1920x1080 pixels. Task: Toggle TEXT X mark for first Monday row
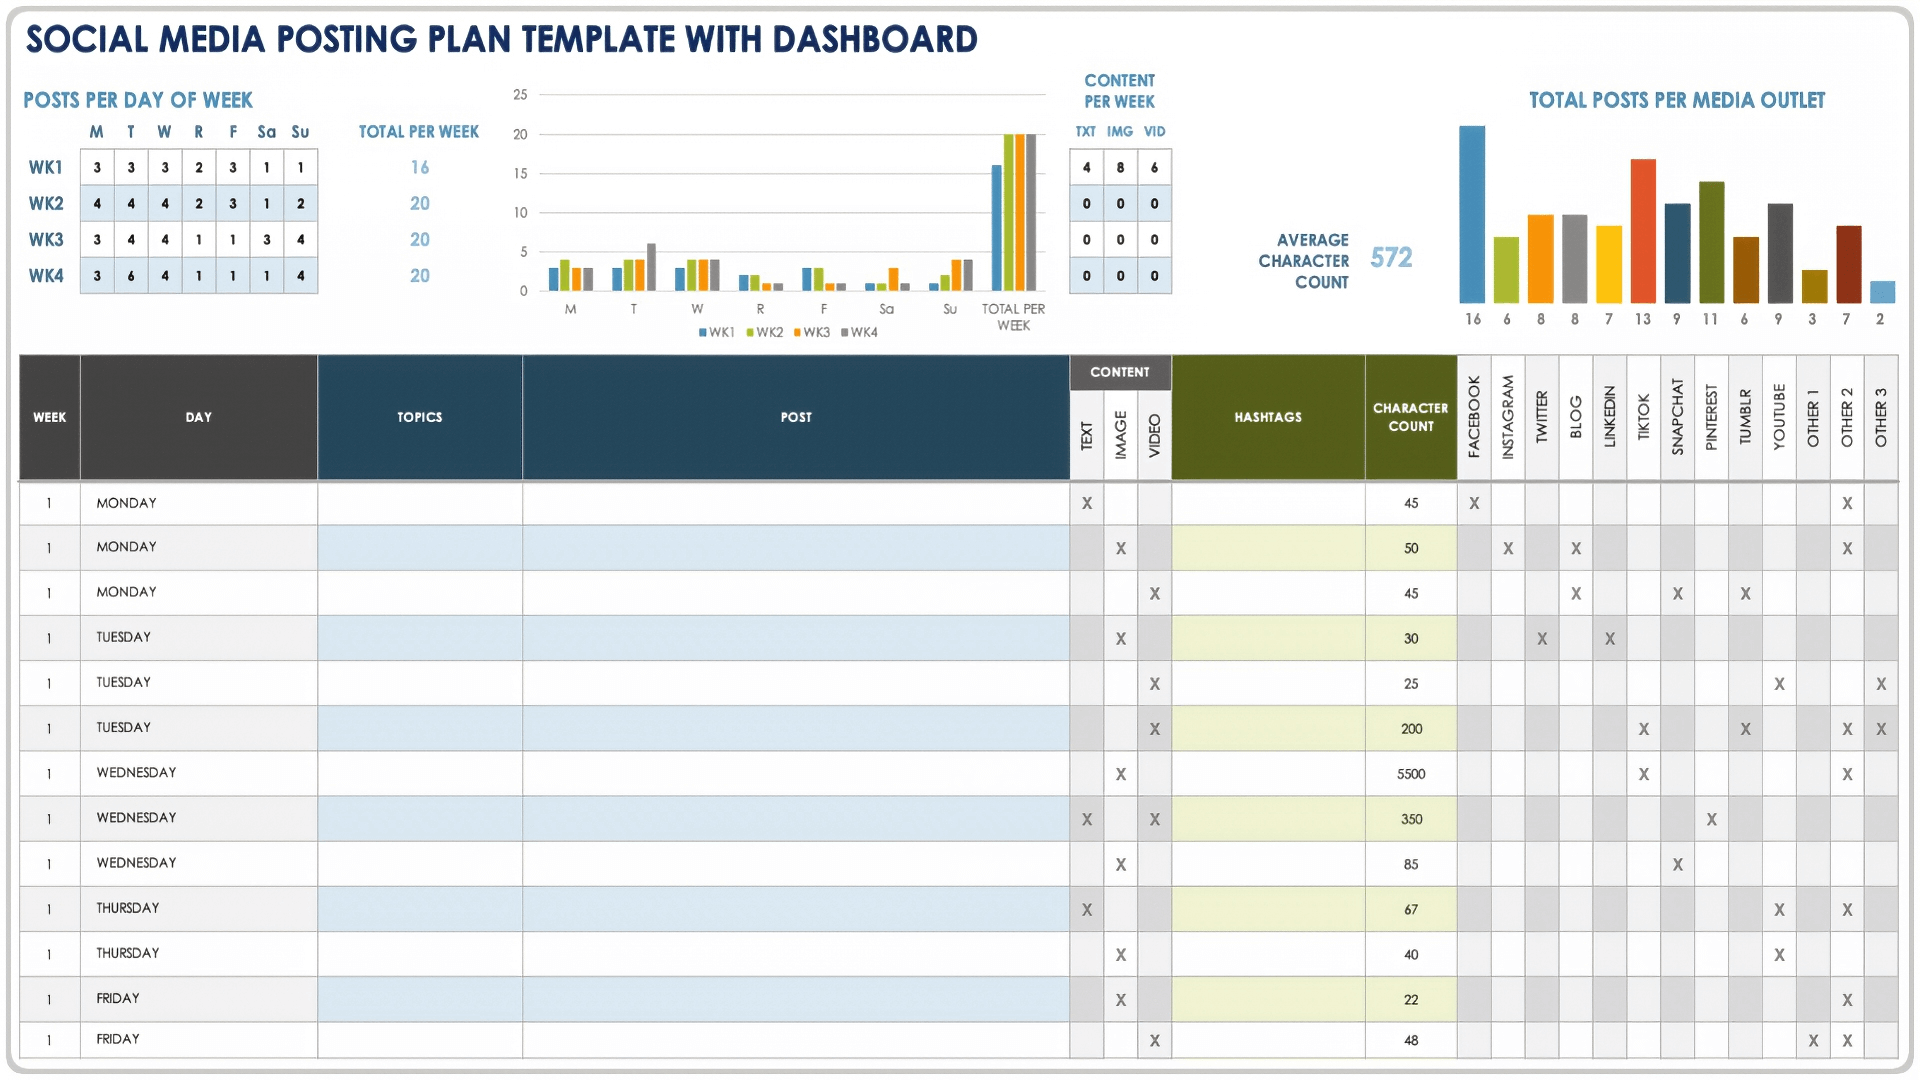click(1087, 503)
